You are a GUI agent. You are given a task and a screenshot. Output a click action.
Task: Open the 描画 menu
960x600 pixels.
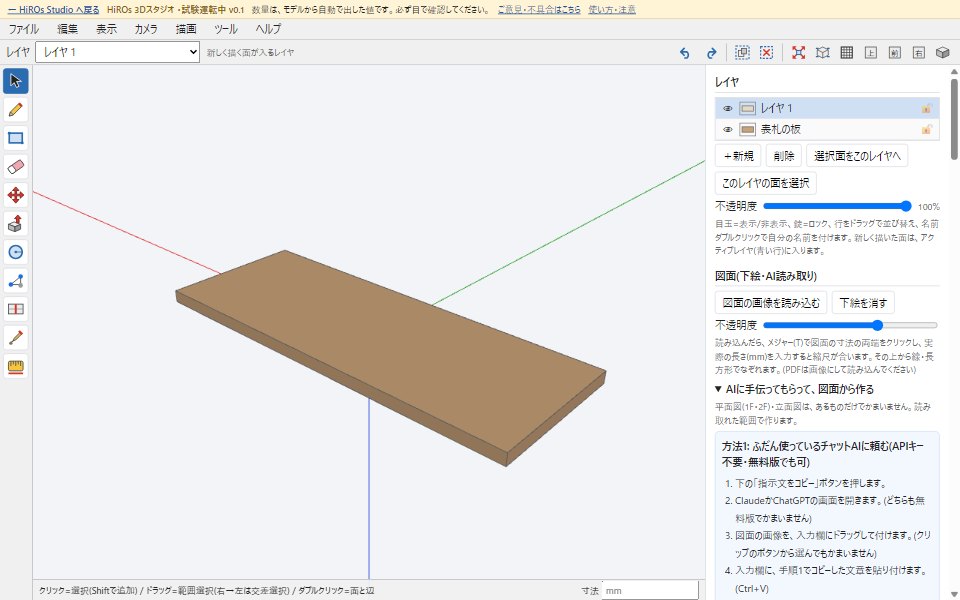tap(186, 29)
